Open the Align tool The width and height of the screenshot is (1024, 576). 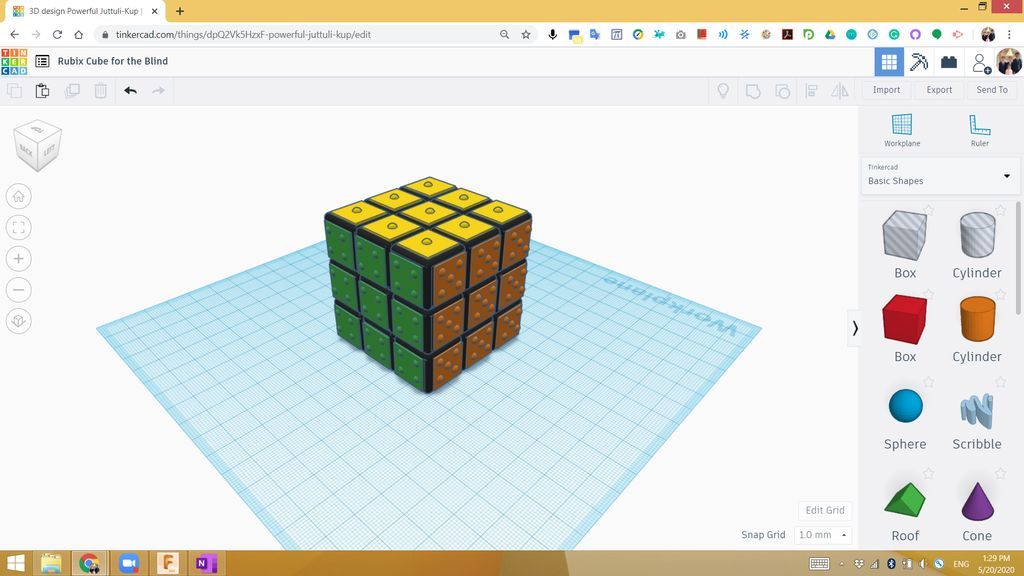[x=811, y=91]
